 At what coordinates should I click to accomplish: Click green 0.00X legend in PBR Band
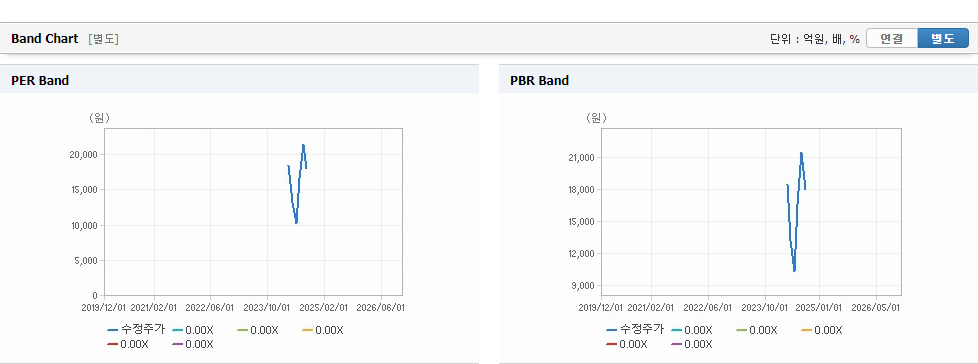pos(757,330)
